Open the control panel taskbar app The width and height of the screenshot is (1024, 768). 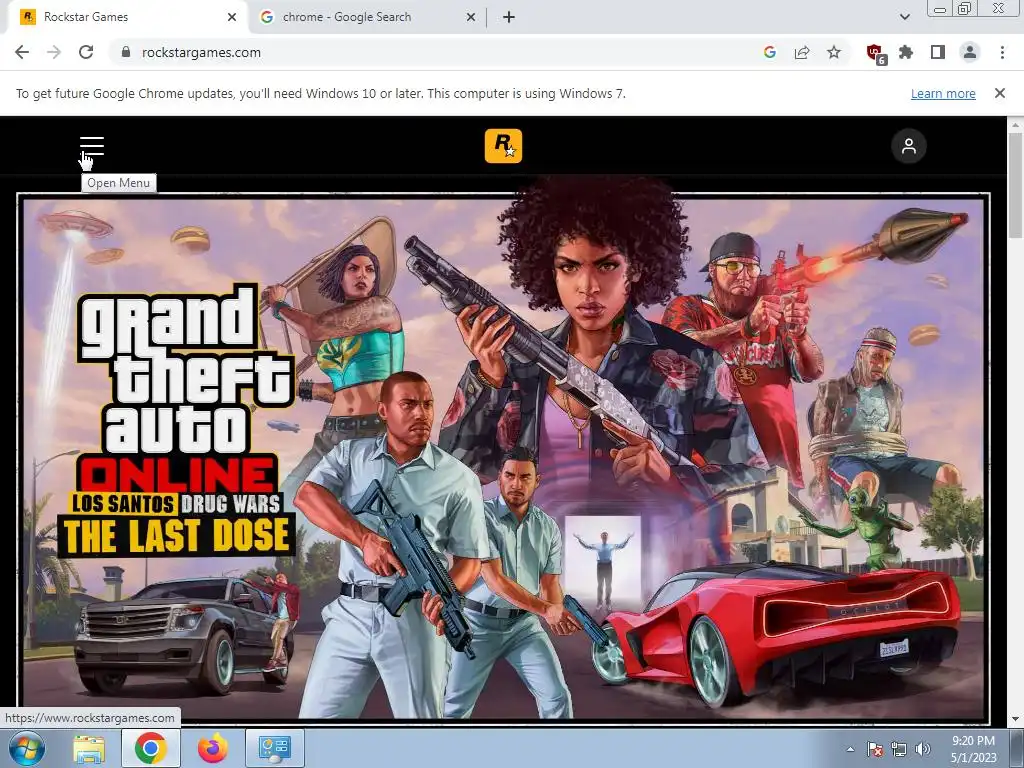coord(274,748)
